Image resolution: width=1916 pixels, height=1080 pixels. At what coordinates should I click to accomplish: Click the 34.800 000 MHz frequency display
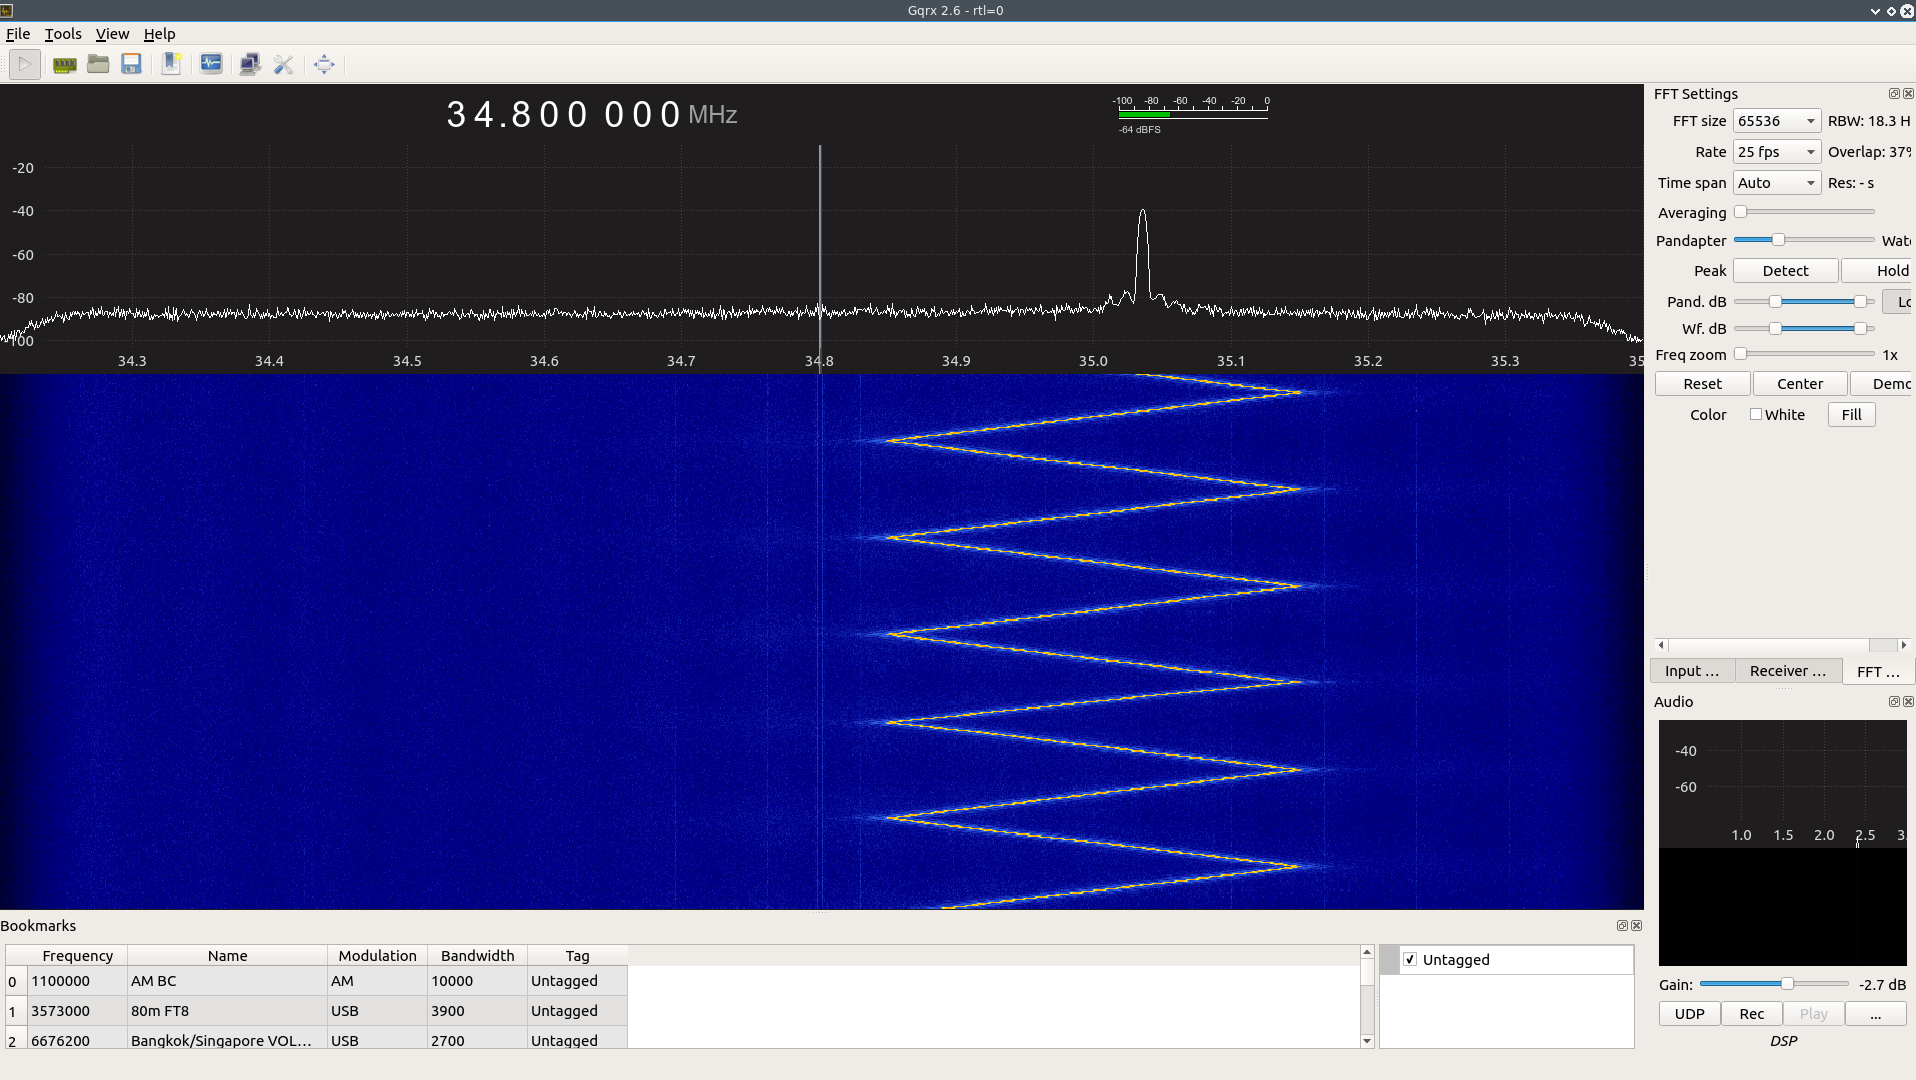(592, 115)
